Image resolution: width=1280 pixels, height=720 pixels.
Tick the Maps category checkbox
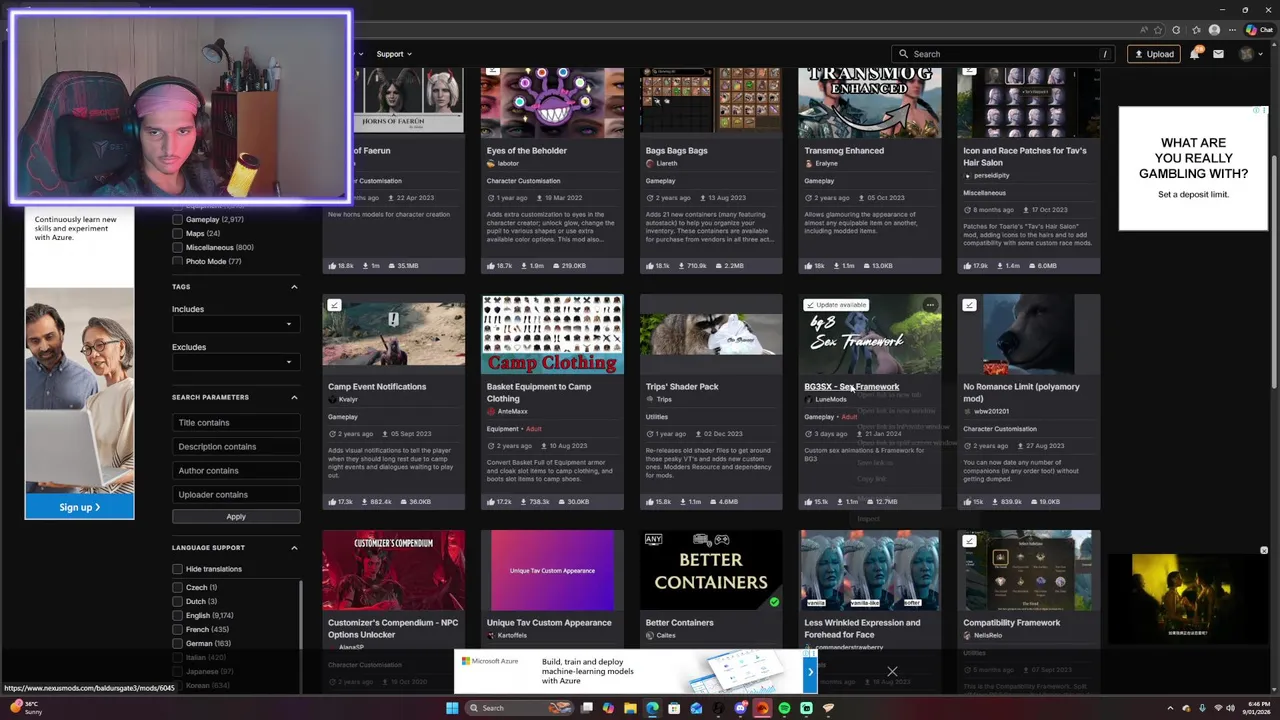tap(177, 233)
